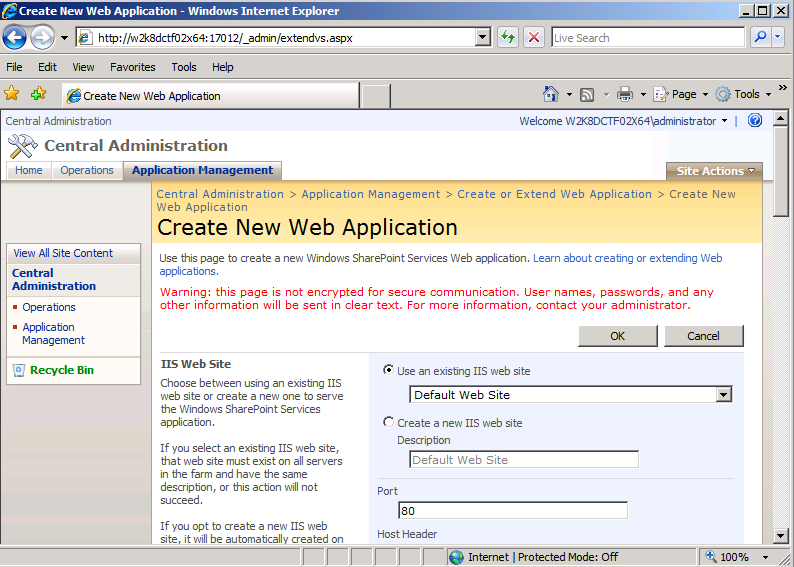Open the Home icon dropdown arrow
The image size is (794, 567).
[569, 95]
